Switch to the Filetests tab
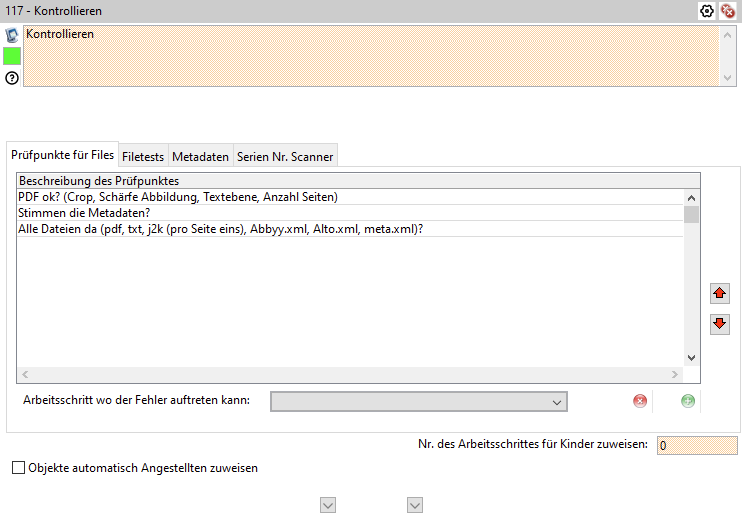Screen dimensions: 742x516 (143, 157)
